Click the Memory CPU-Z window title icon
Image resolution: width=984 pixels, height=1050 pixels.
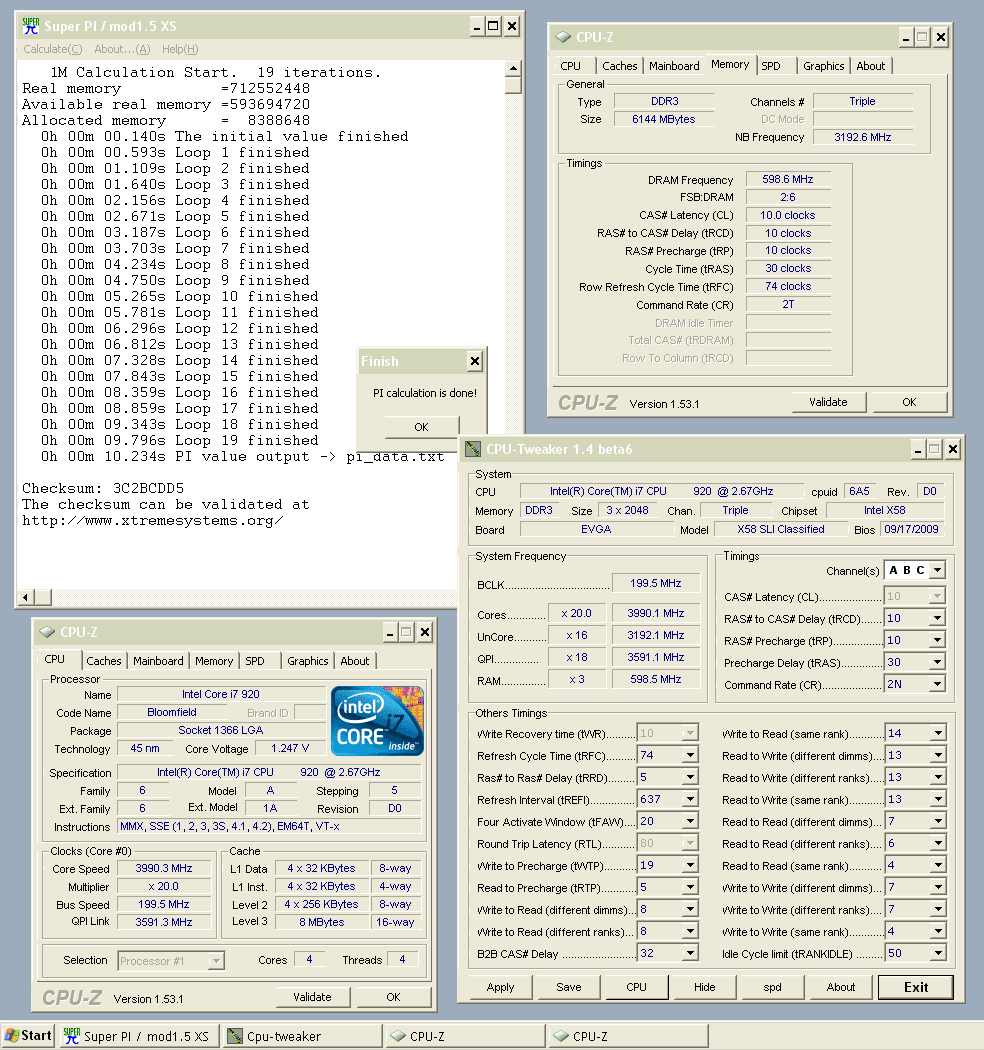click(563, 37)
